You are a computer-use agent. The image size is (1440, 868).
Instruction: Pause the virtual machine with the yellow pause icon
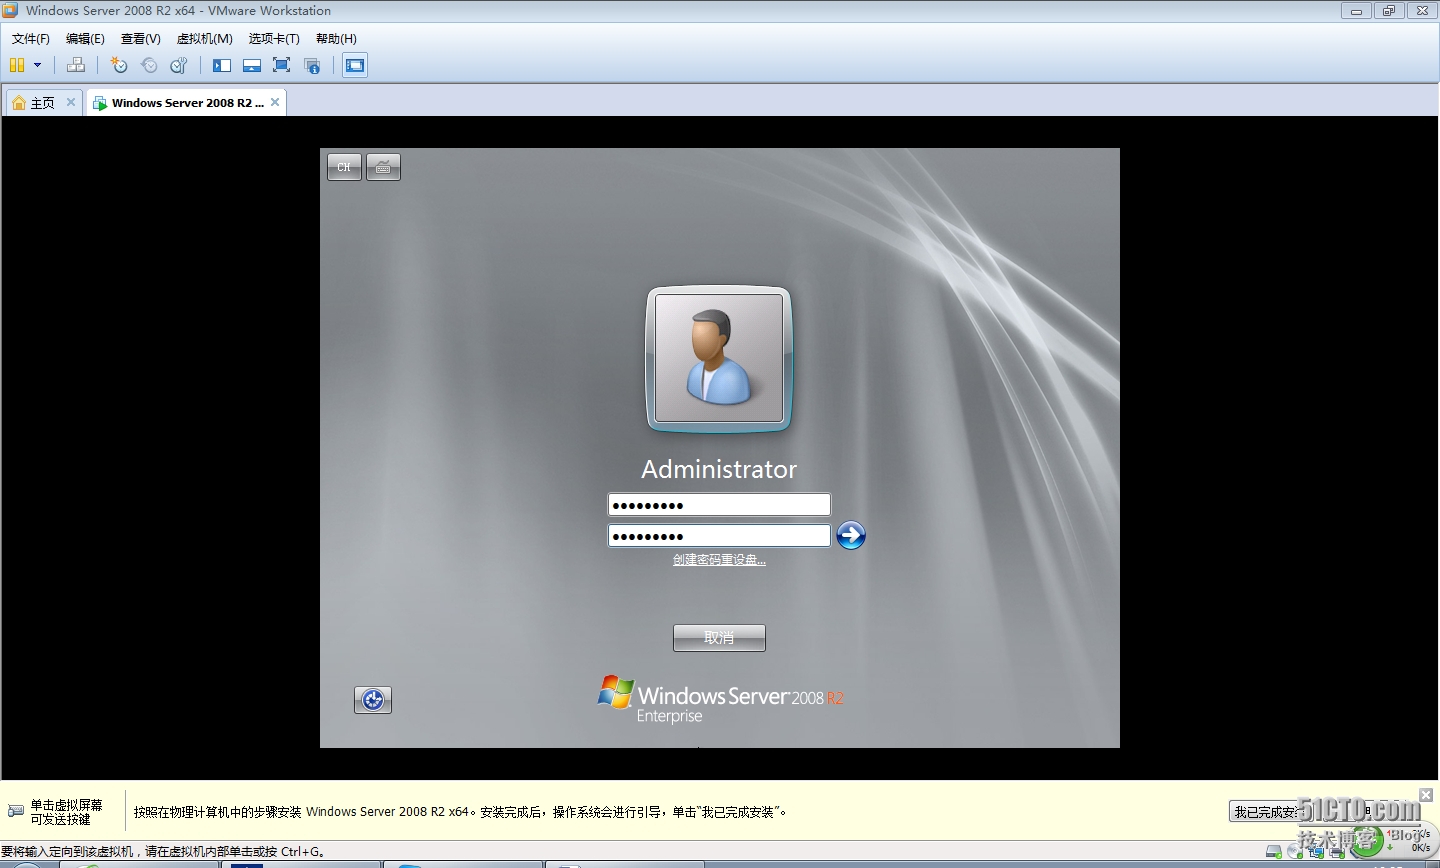click(17, 65)
